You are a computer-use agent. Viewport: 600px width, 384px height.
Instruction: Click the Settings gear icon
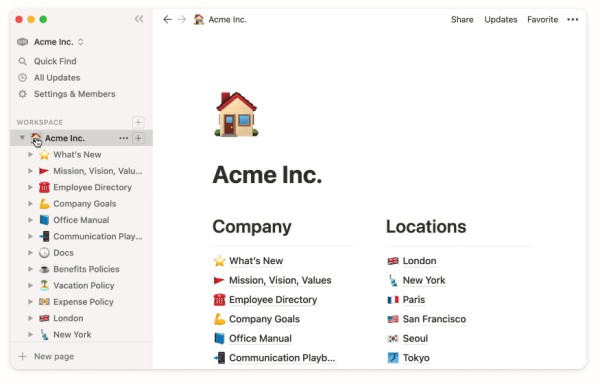(23, 94)
